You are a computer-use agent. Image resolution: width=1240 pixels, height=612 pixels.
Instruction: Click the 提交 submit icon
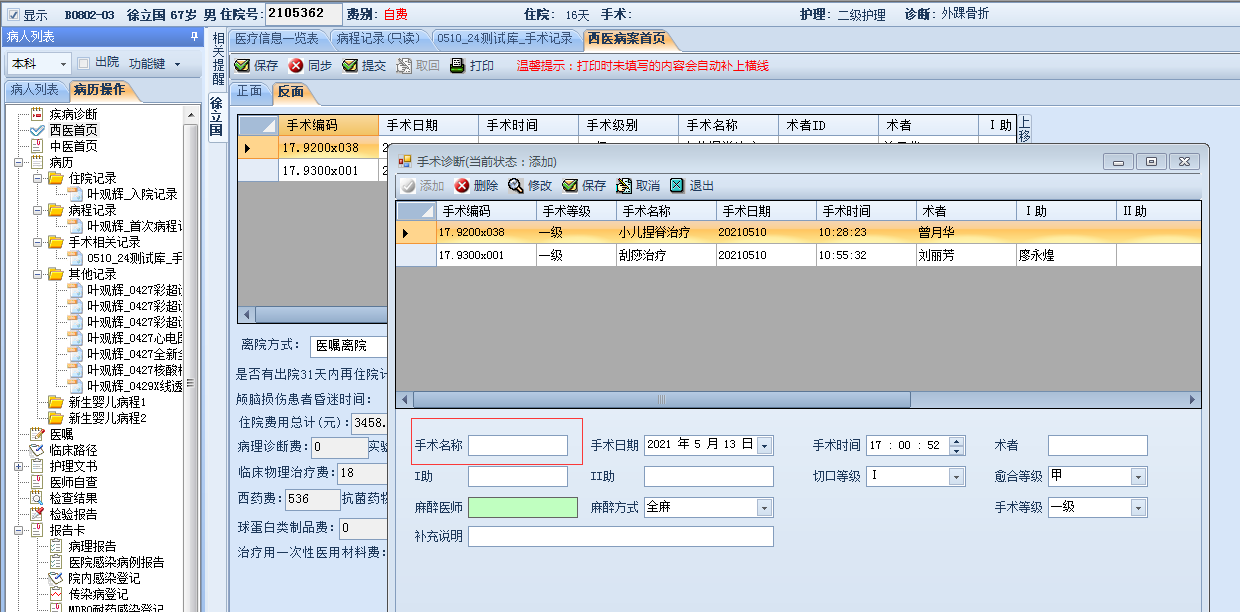pos(350,65)
